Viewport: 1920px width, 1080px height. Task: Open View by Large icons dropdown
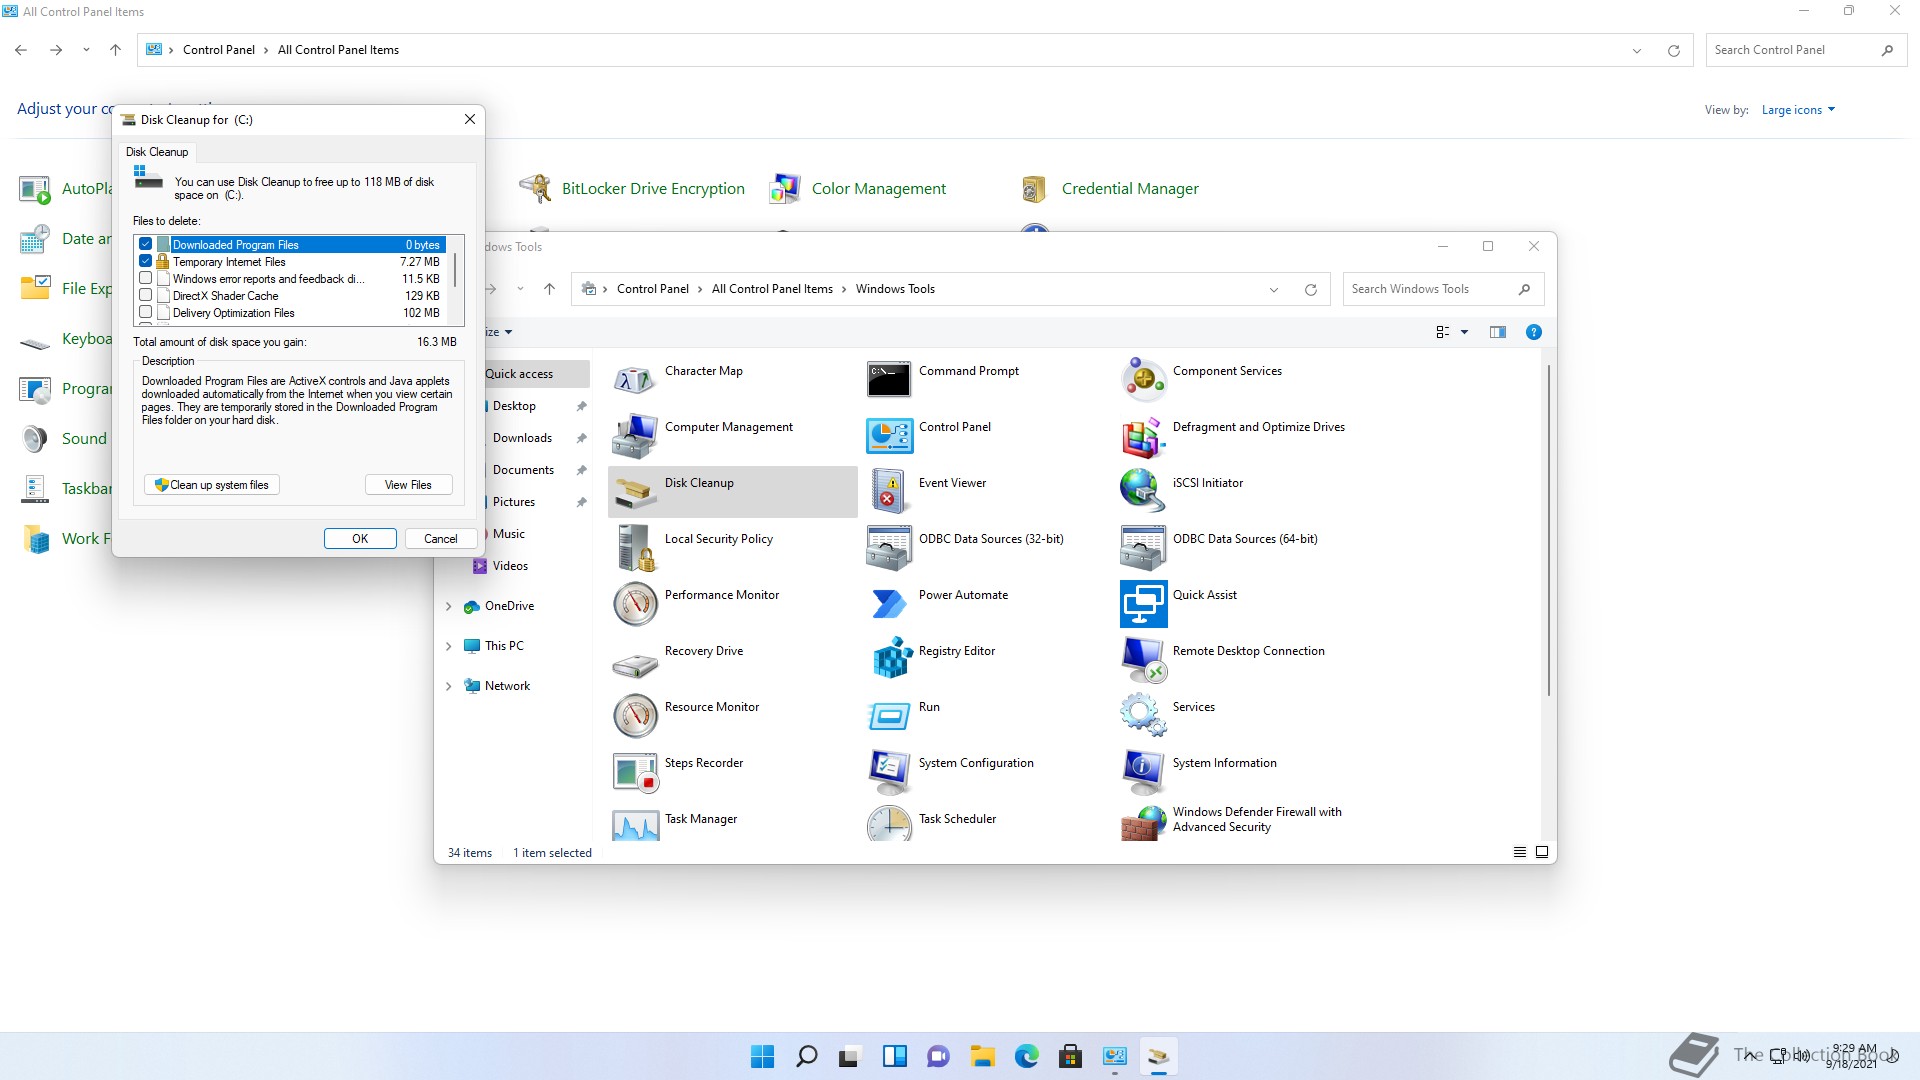[1798, 110]
